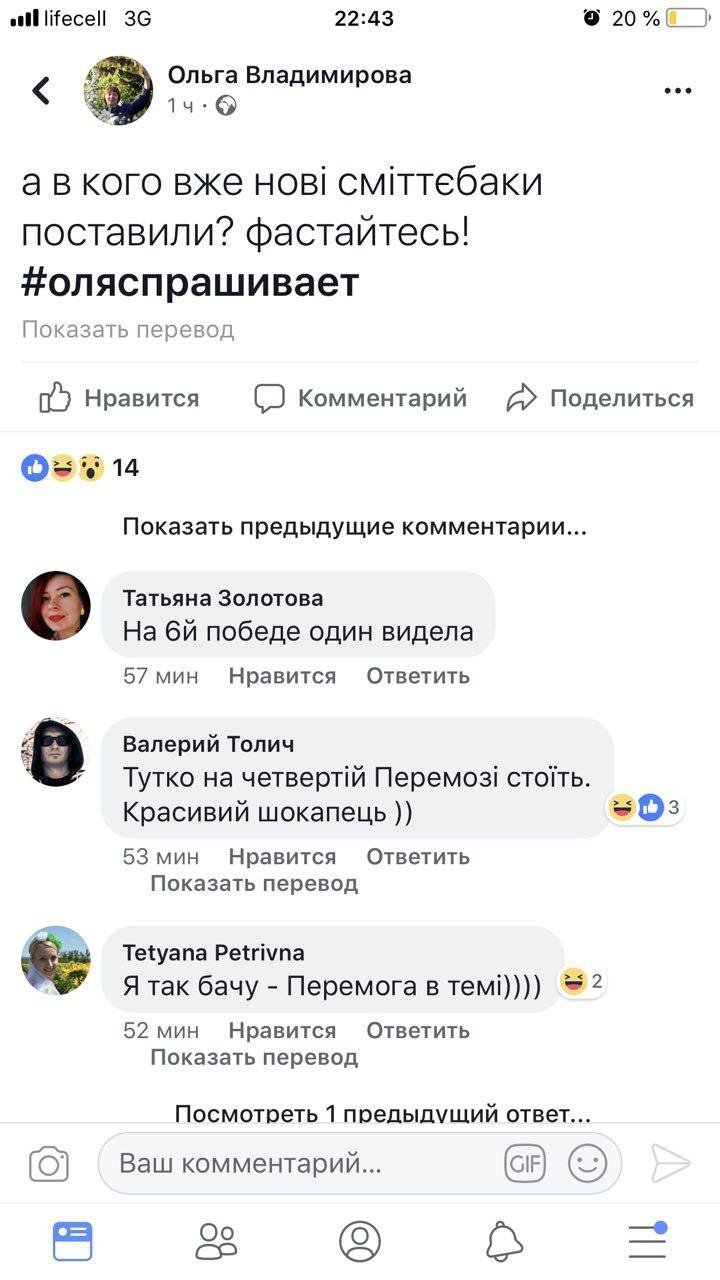Open the emoji picker for comments
The image size is (720, 1280).
pos(586,1162)
